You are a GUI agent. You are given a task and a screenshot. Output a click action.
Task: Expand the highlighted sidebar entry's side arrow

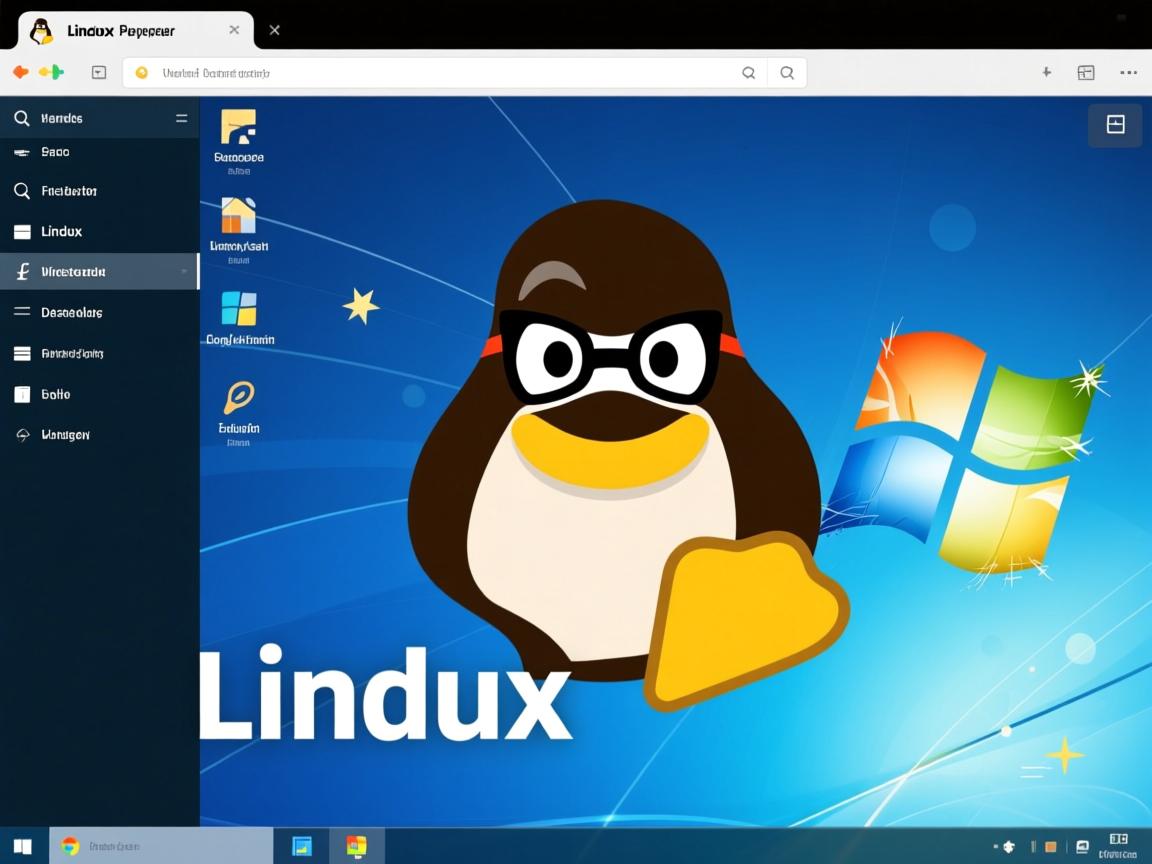click(184, 271)
